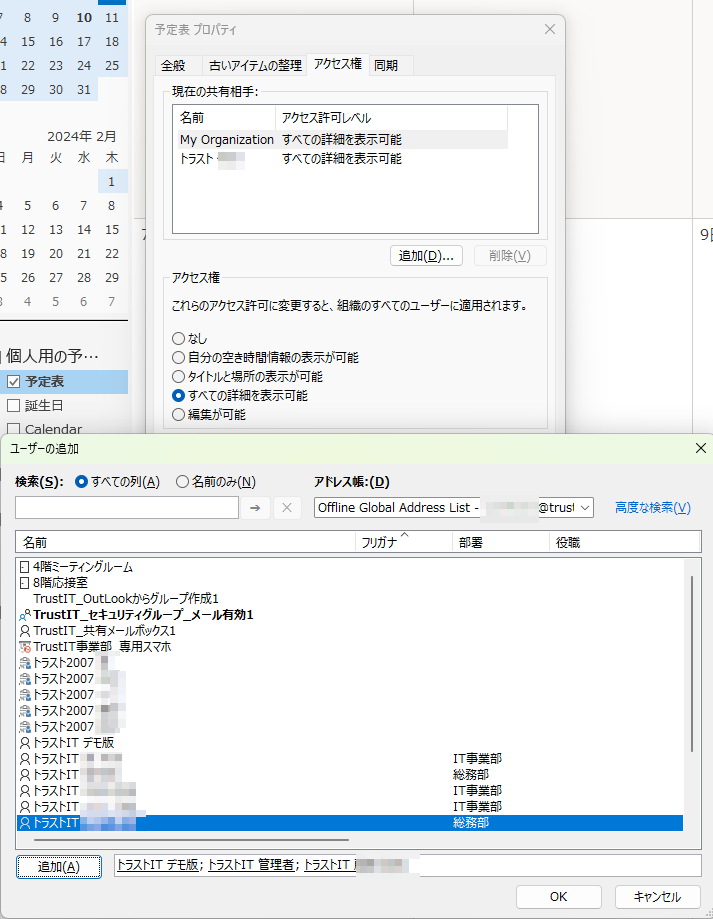Choose 名前のみ search option

(x=183, y=482)
